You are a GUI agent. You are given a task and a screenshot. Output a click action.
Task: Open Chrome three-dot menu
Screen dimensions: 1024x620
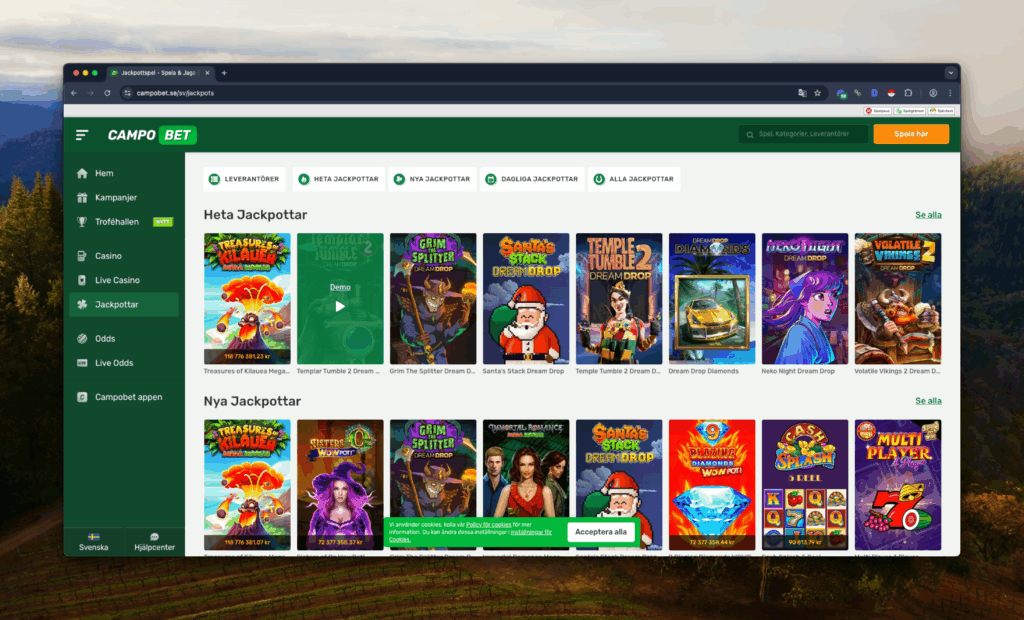(950, 93)
